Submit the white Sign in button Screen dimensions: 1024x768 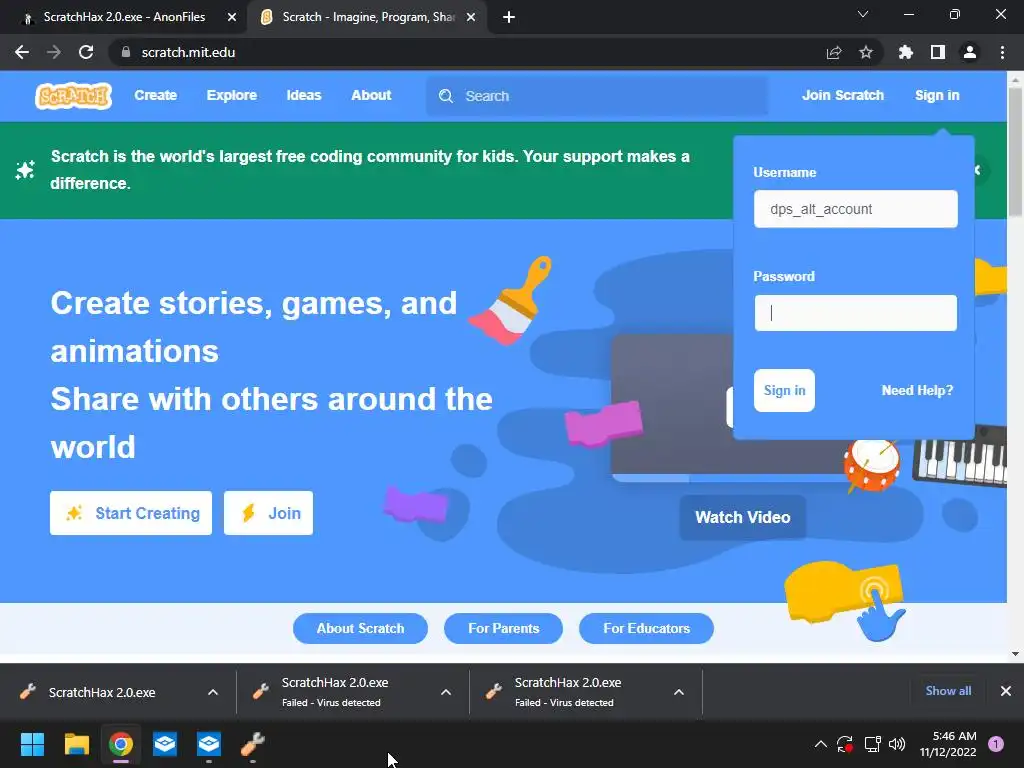click(784, 391)
